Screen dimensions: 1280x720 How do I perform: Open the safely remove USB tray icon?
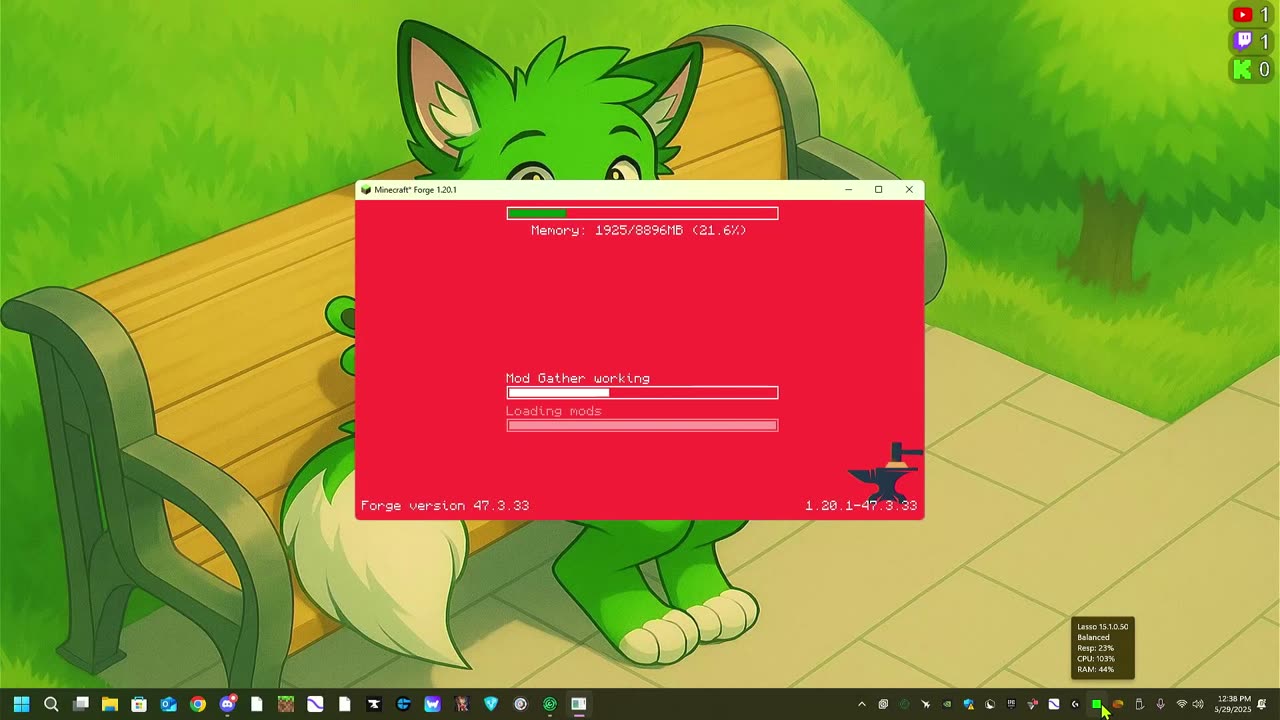point(1139,704)
